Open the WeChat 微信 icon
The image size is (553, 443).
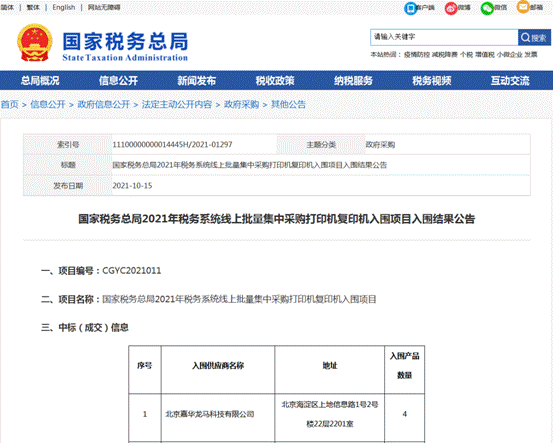[487, 8]
